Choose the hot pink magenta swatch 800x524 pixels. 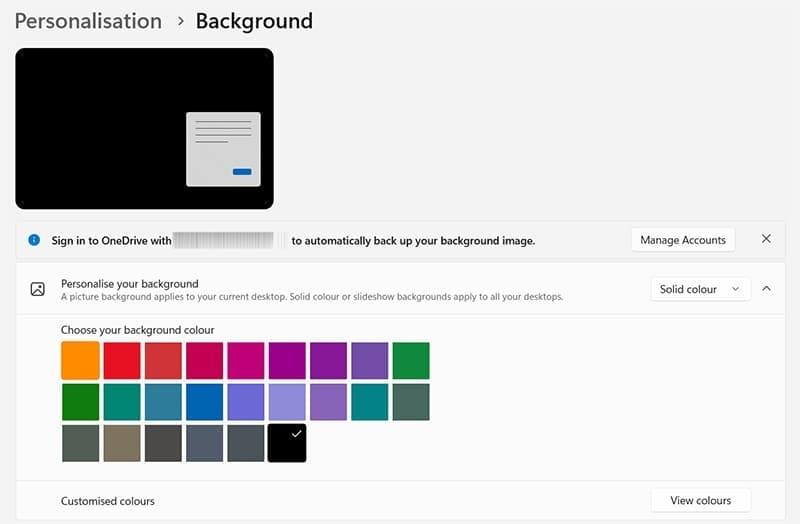tap(246, 361)
